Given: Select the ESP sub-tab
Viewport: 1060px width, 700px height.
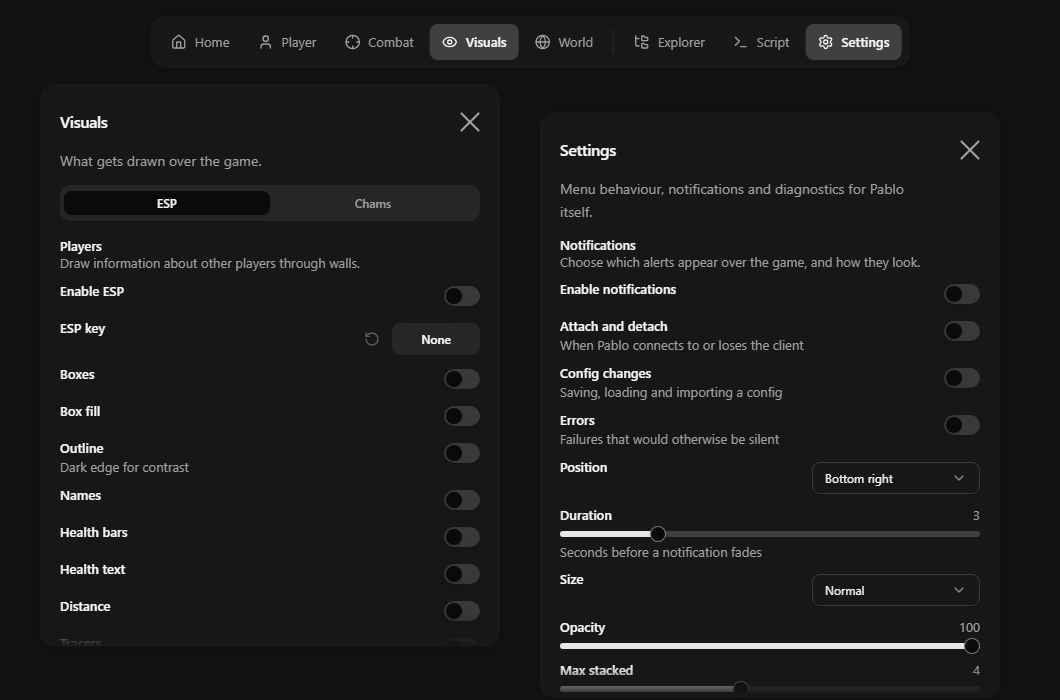Looking at the screenshot, I should click(167, 204).
